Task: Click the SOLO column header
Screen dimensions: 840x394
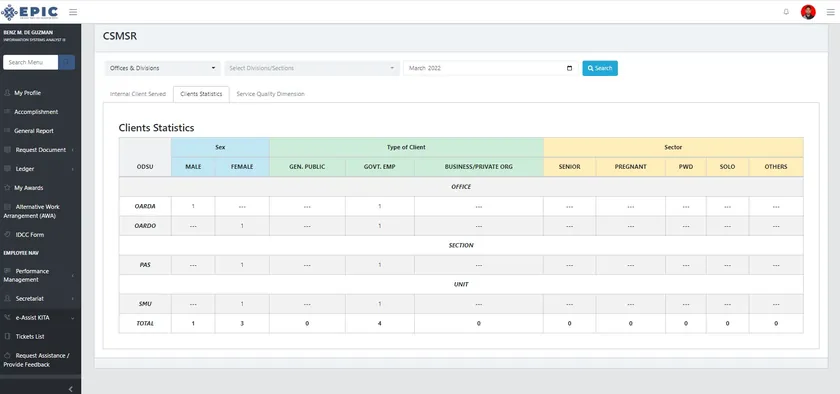Action: tap(728, 167)
